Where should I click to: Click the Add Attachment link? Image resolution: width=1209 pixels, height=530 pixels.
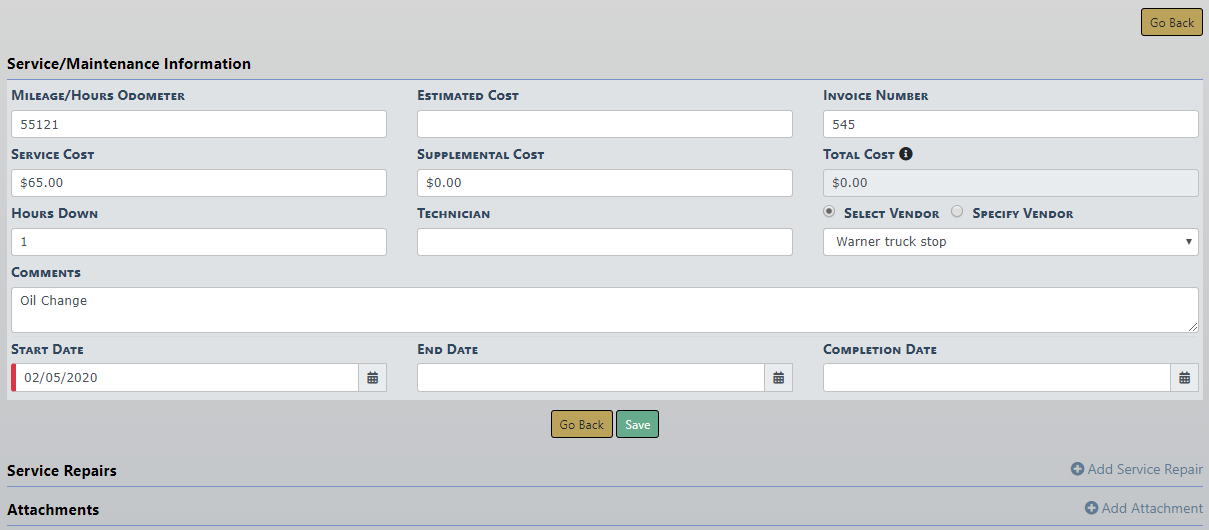click(1143, 508)
